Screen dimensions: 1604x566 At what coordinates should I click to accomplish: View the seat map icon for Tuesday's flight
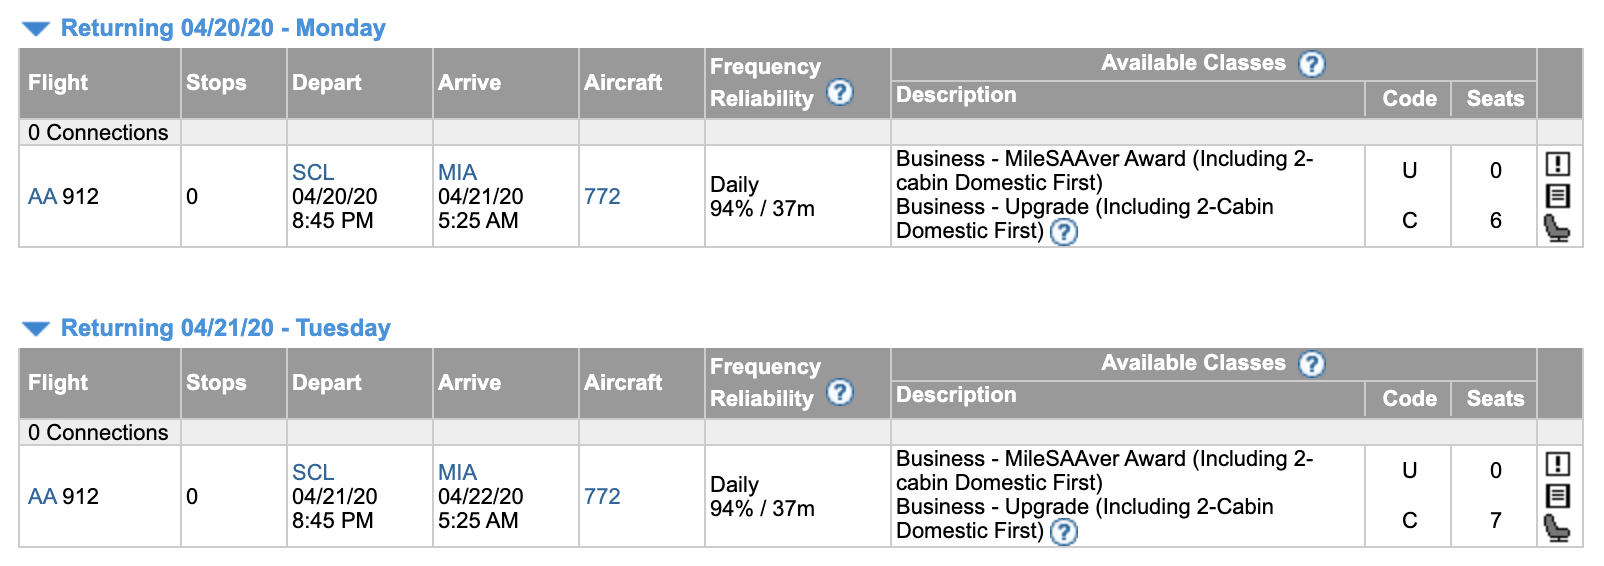[1557, 529]
